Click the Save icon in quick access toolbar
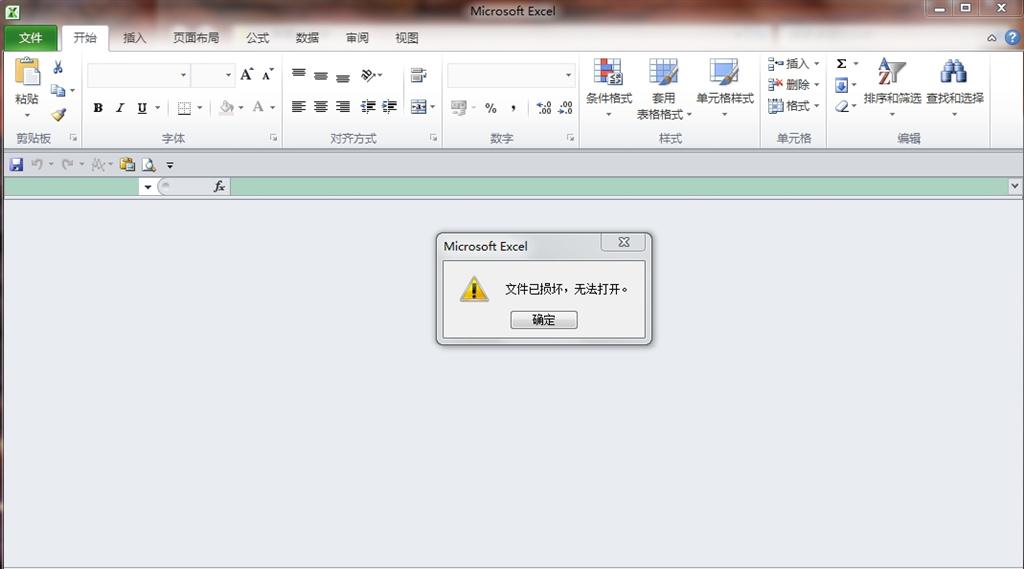This screenshot has width=1024, height=569. [16, 165]
